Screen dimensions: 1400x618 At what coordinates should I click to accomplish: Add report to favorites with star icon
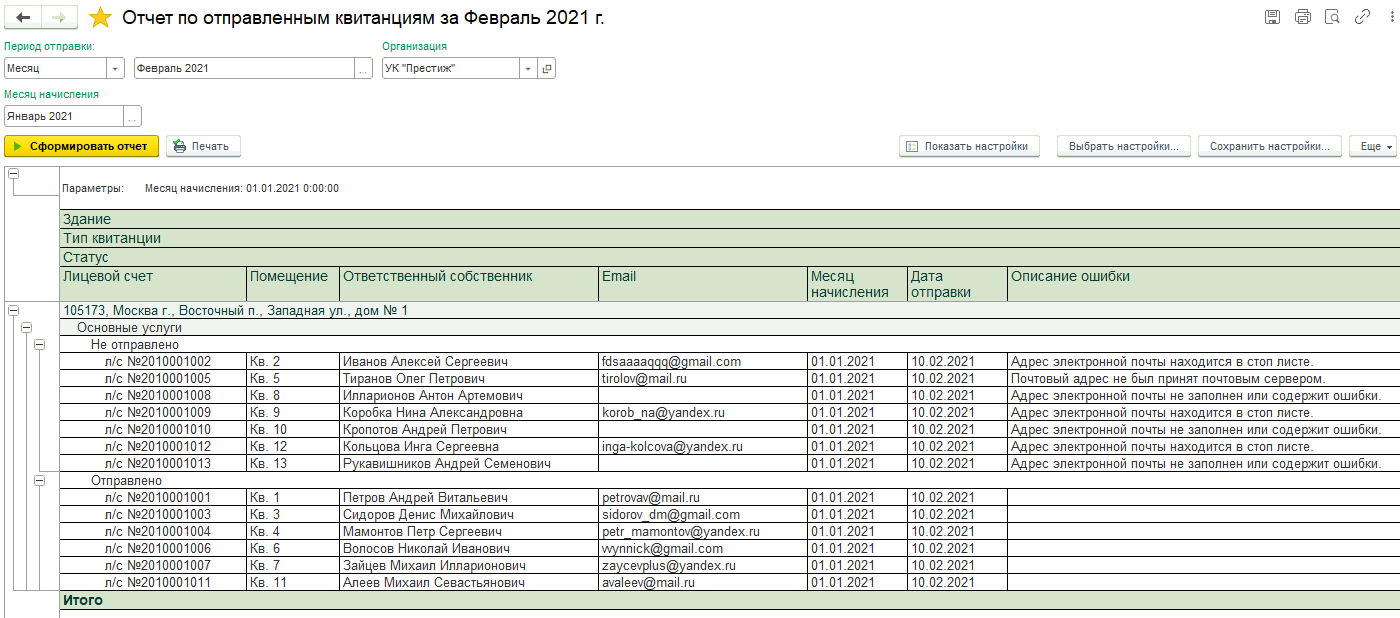click(100, 18)
